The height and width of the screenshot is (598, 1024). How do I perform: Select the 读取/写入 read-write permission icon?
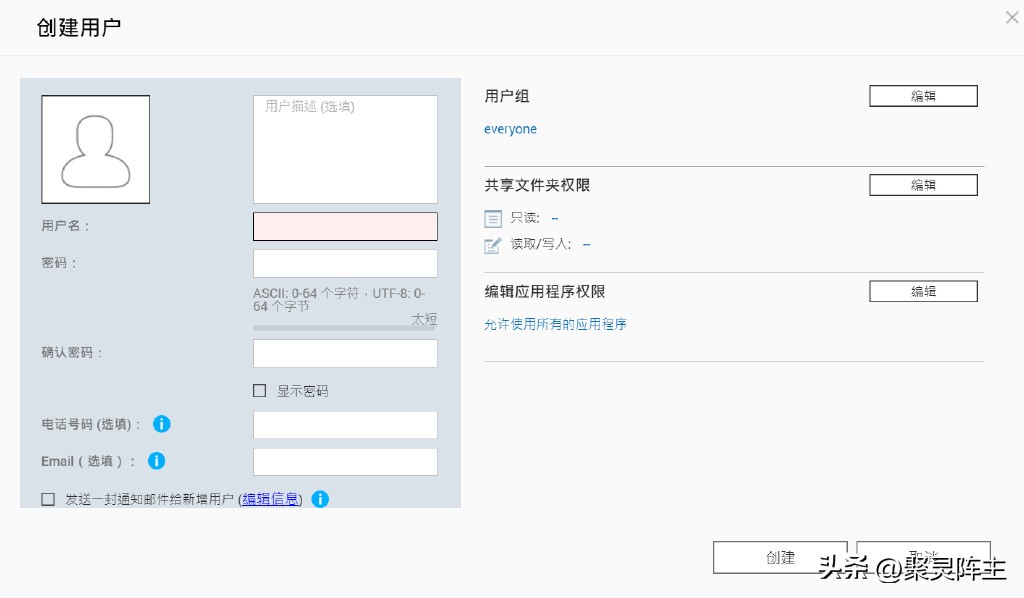click(x=493, y=244)
